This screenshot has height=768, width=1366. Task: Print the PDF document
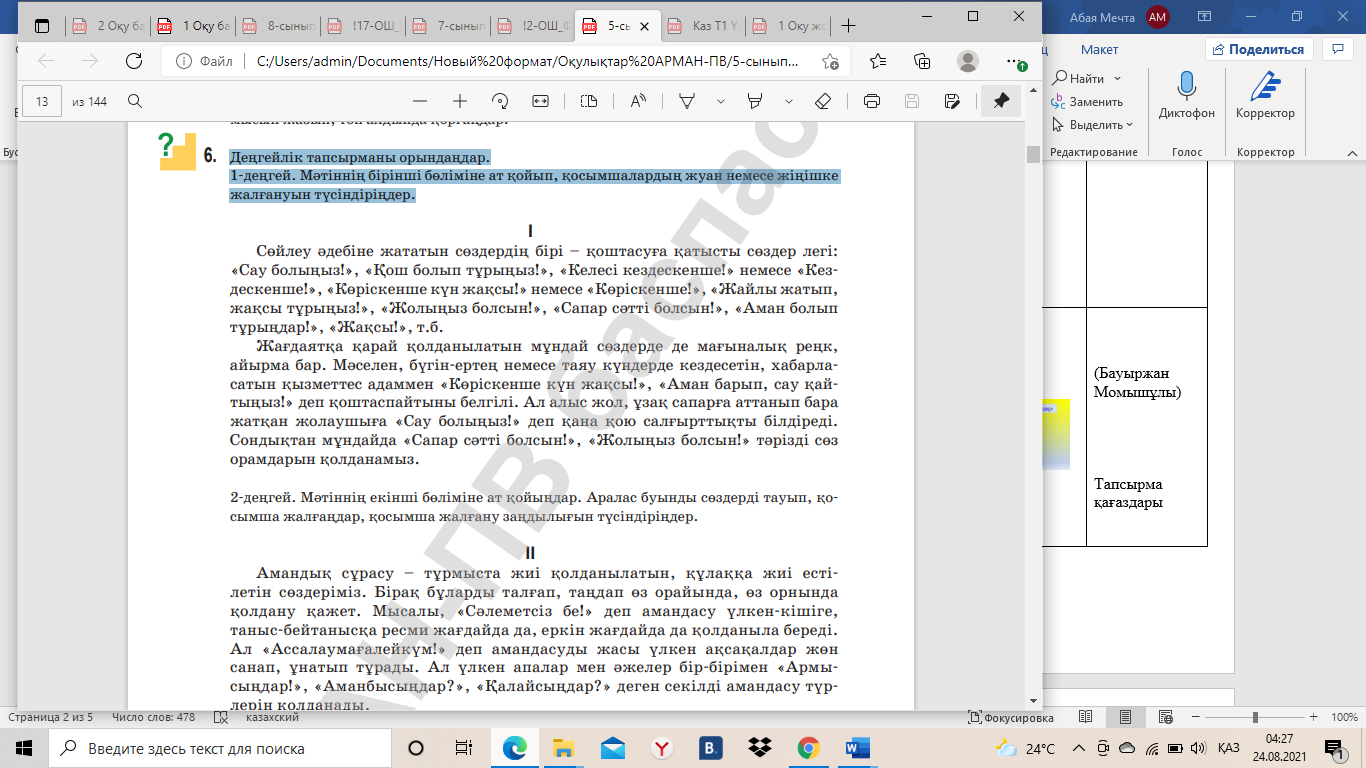pos(871,101)
